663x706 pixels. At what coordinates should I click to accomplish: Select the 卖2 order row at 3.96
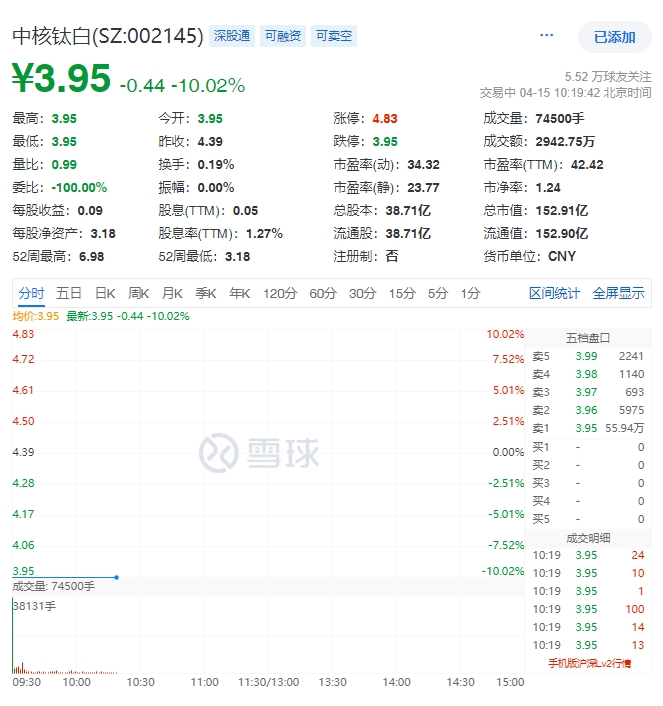(x=588, y=410)
